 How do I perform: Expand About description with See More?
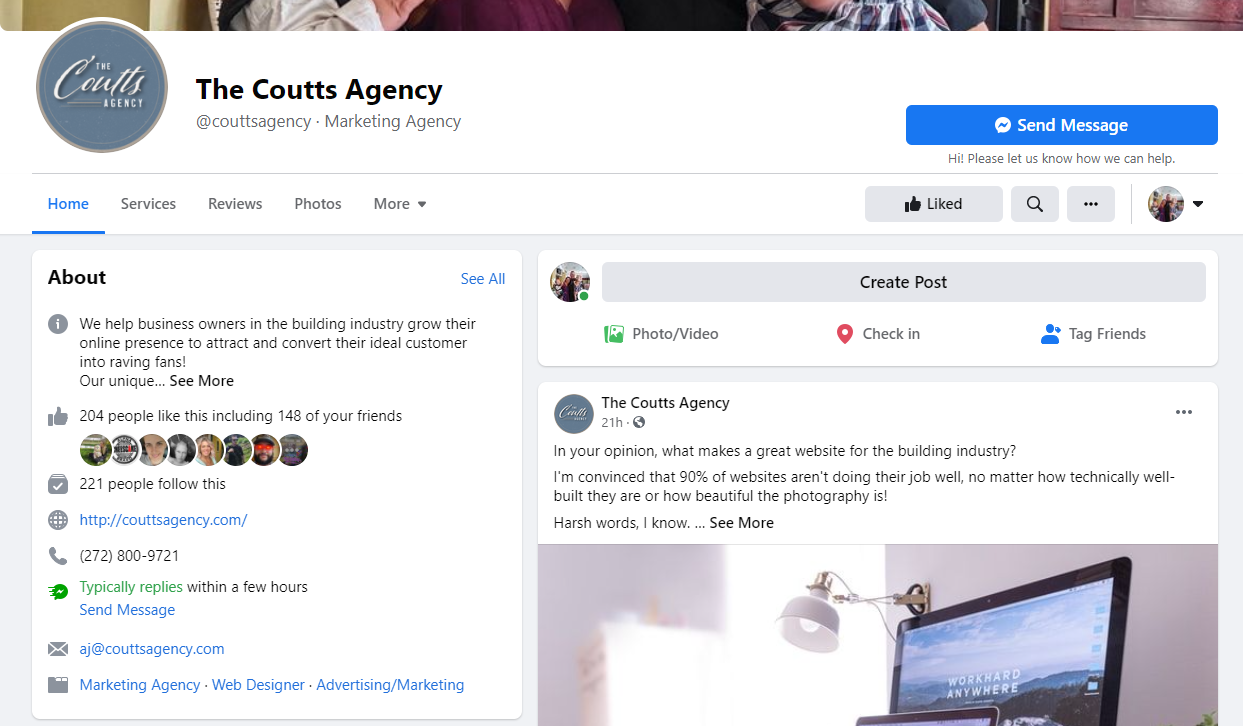201,381
